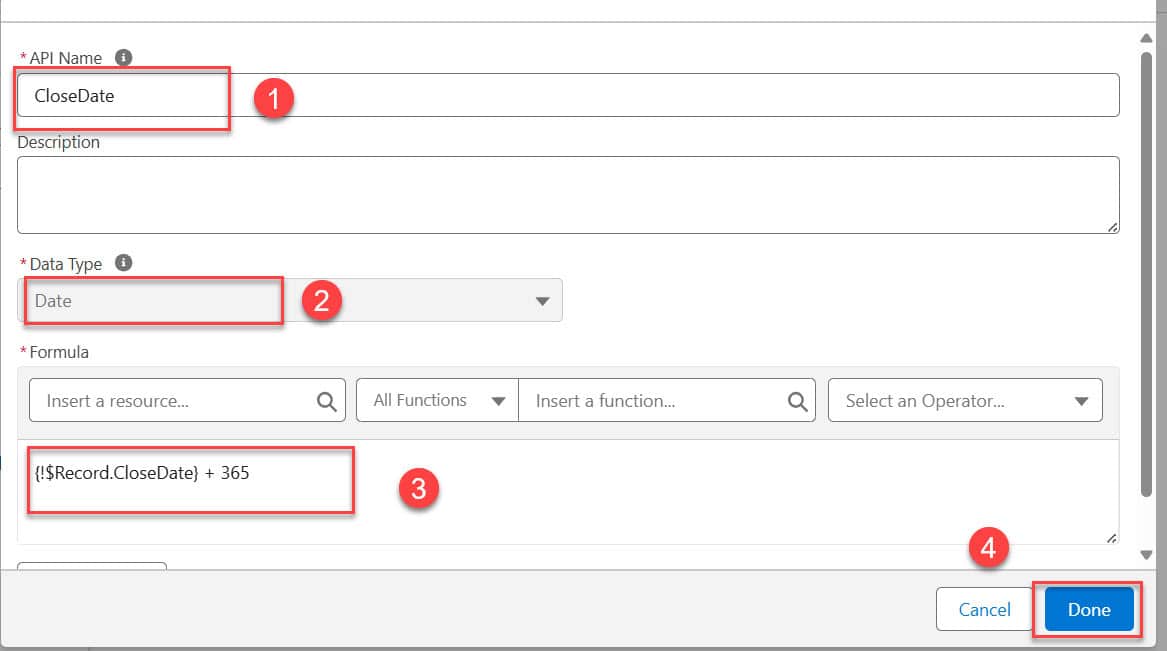Click the resource search magnifier icon

pyautogui.click(x=326, y=401)
